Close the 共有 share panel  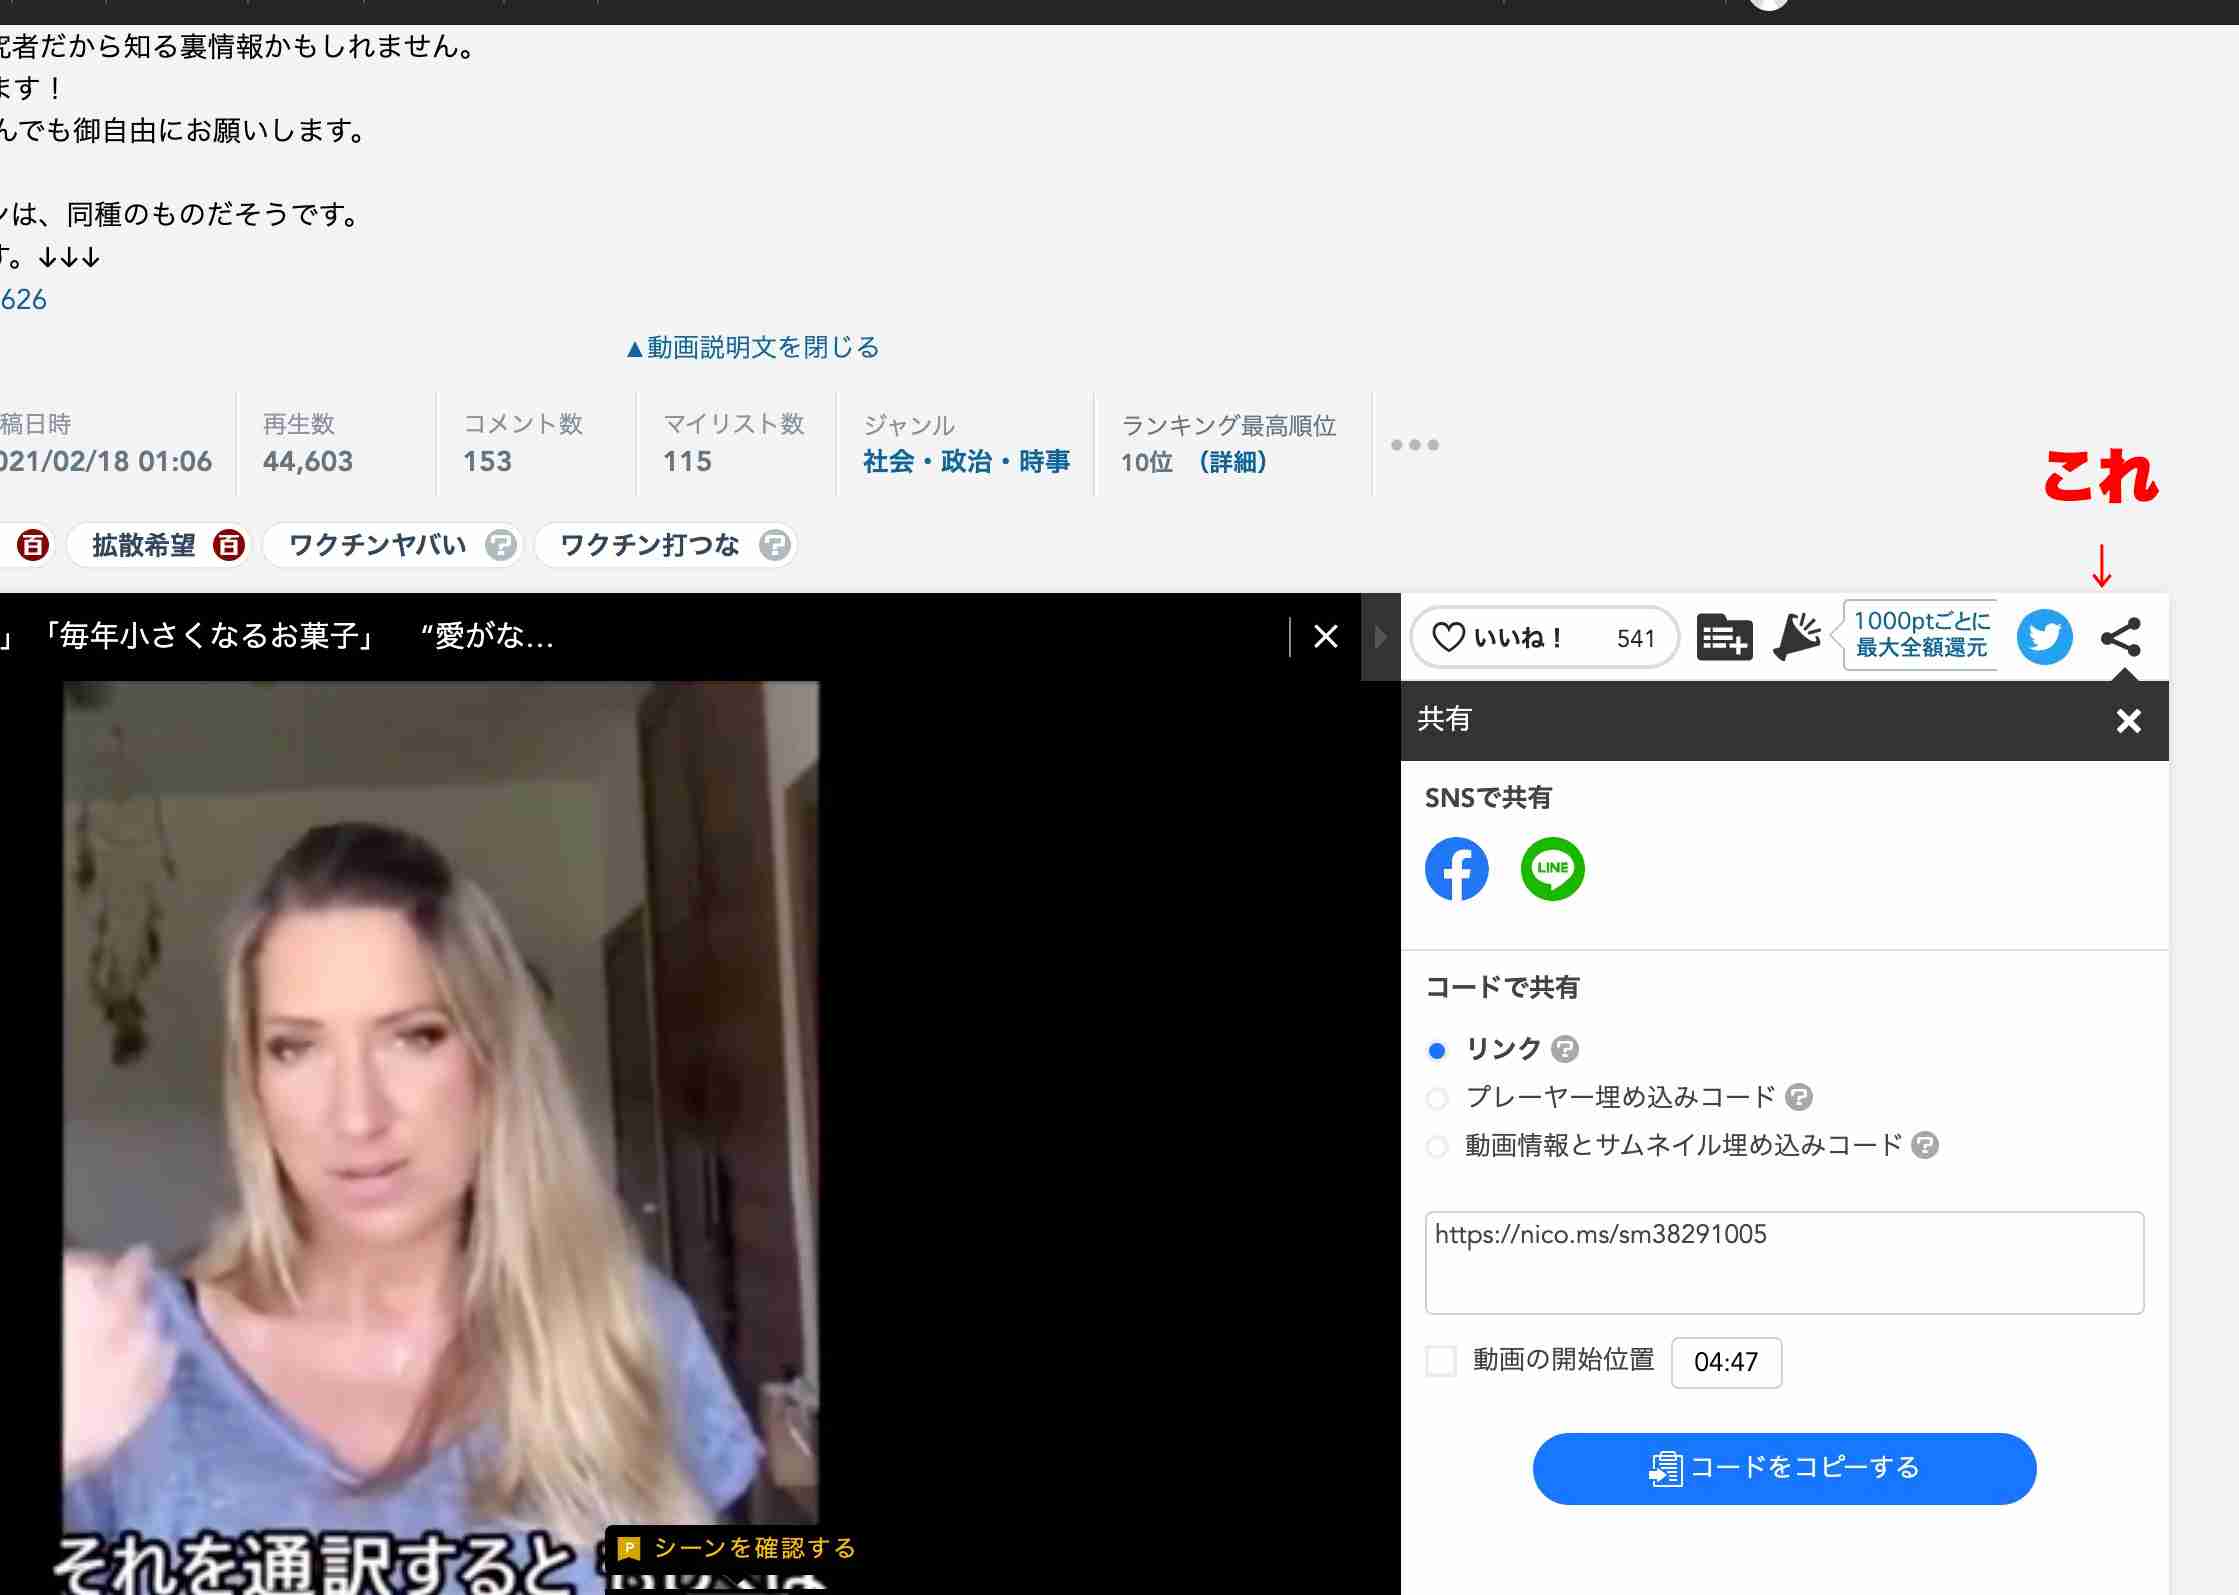[x=2128, y=720]
